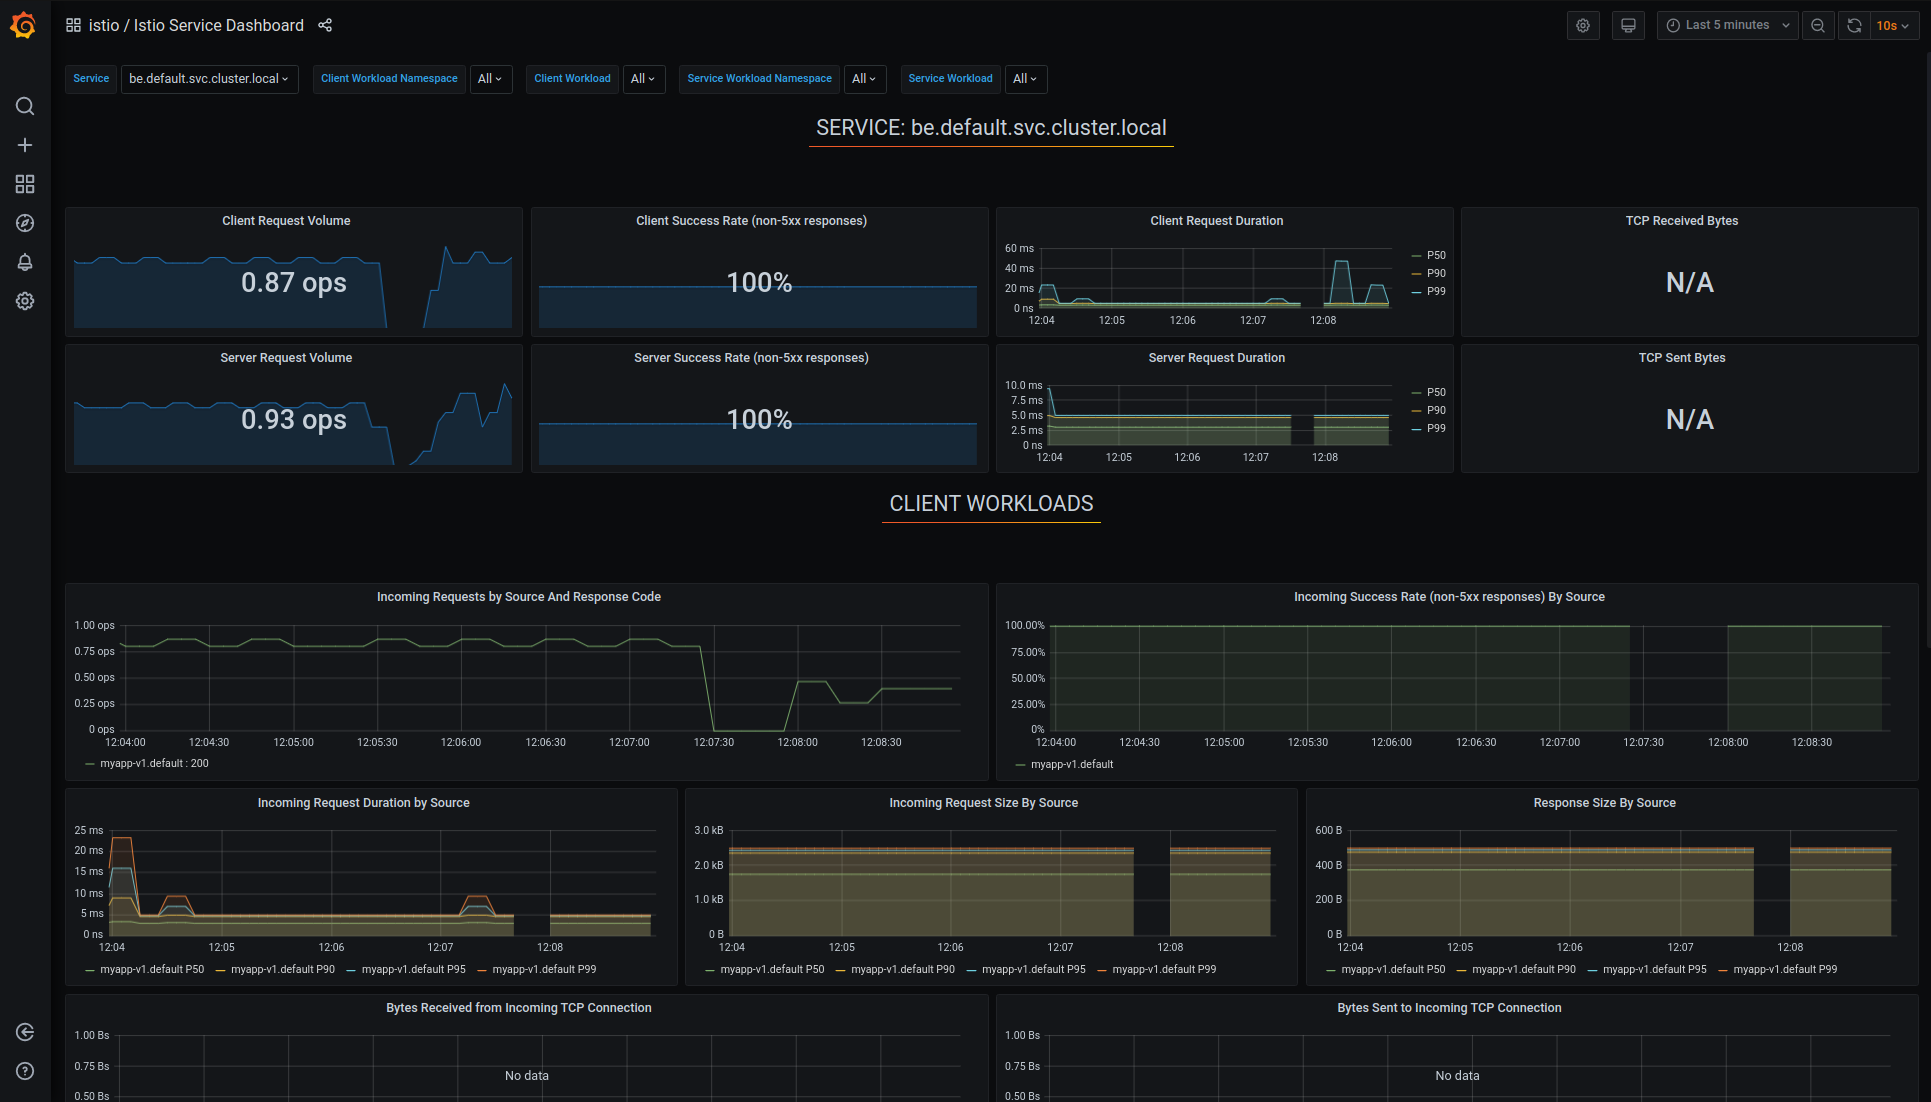The height and width of the screenshot is (1102, 1931).
Task: Open the Explore compass icon
Action: point(25,223)
